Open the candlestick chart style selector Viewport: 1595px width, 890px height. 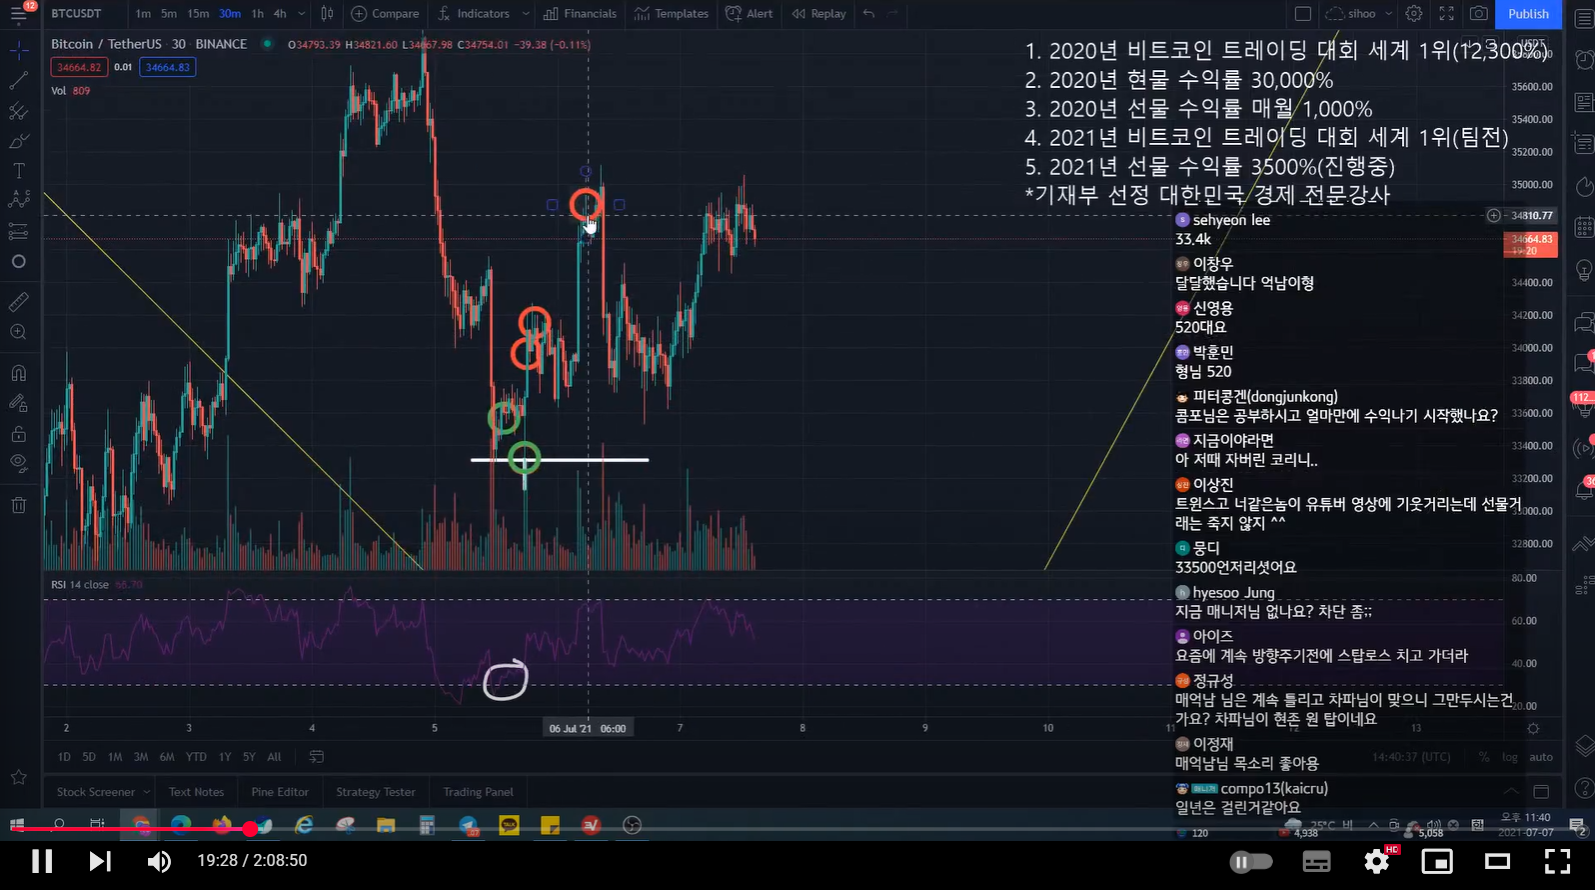[x=327, y=14]
